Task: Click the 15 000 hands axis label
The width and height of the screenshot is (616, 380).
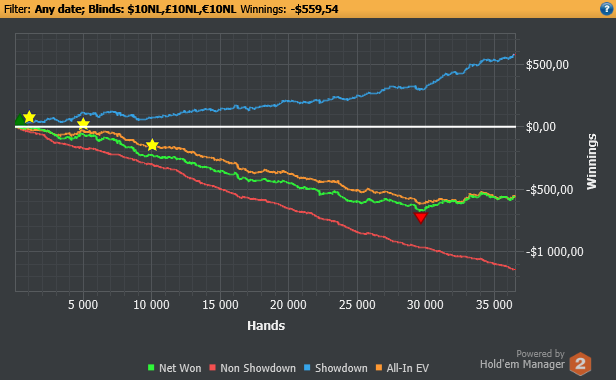Action: 220,305
